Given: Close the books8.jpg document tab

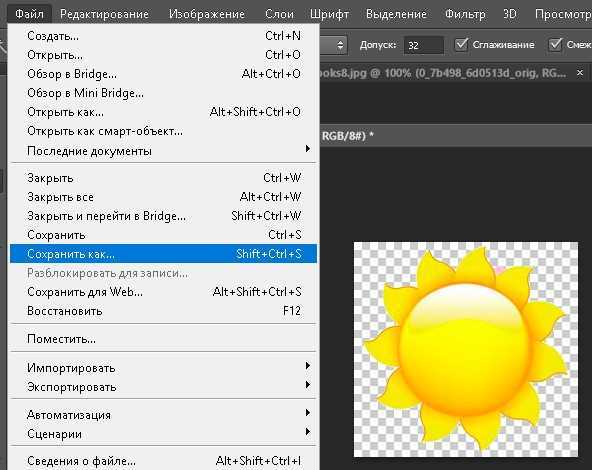Looking at the screenshot, I should click(x=580, y=72).
